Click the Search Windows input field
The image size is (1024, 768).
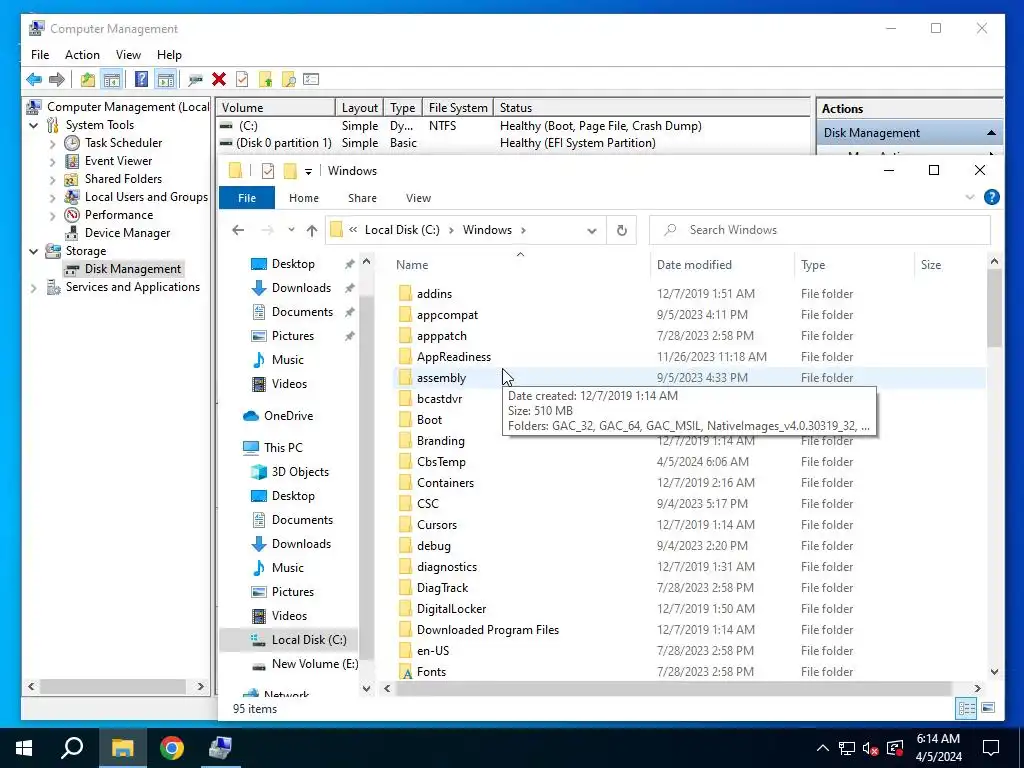820,230
